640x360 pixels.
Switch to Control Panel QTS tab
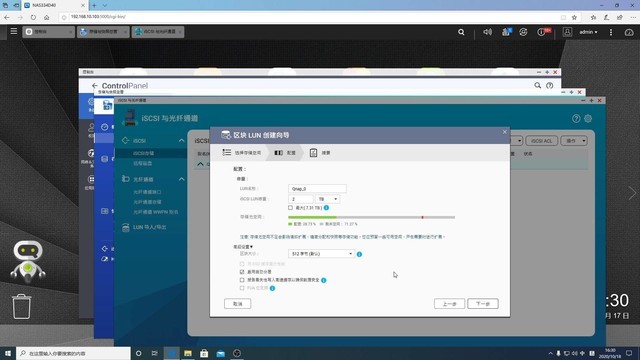pos(48,32)
